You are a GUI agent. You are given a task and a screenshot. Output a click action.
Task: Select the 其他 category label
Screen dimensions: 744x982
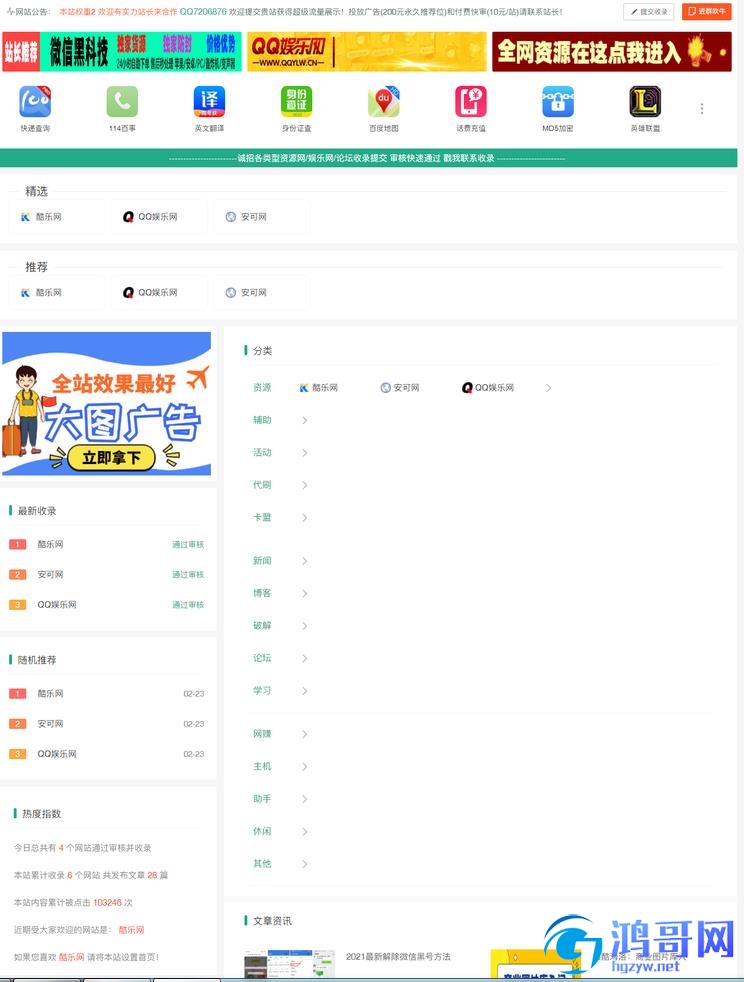(262, 864)
